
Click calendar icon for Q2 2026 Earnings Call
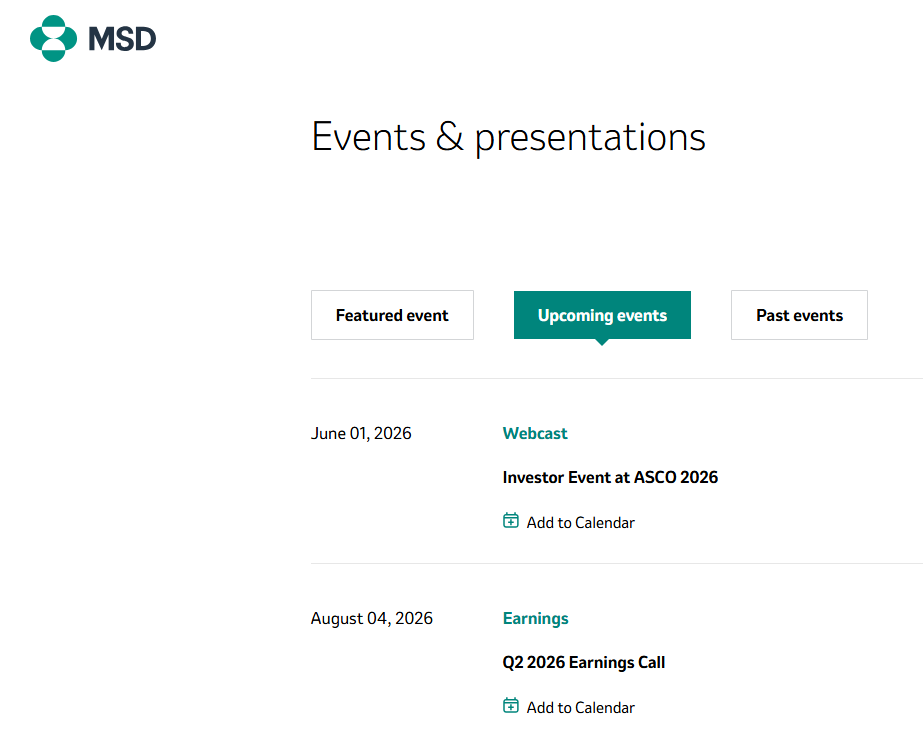pyautogui.click(x=511, y=705)
